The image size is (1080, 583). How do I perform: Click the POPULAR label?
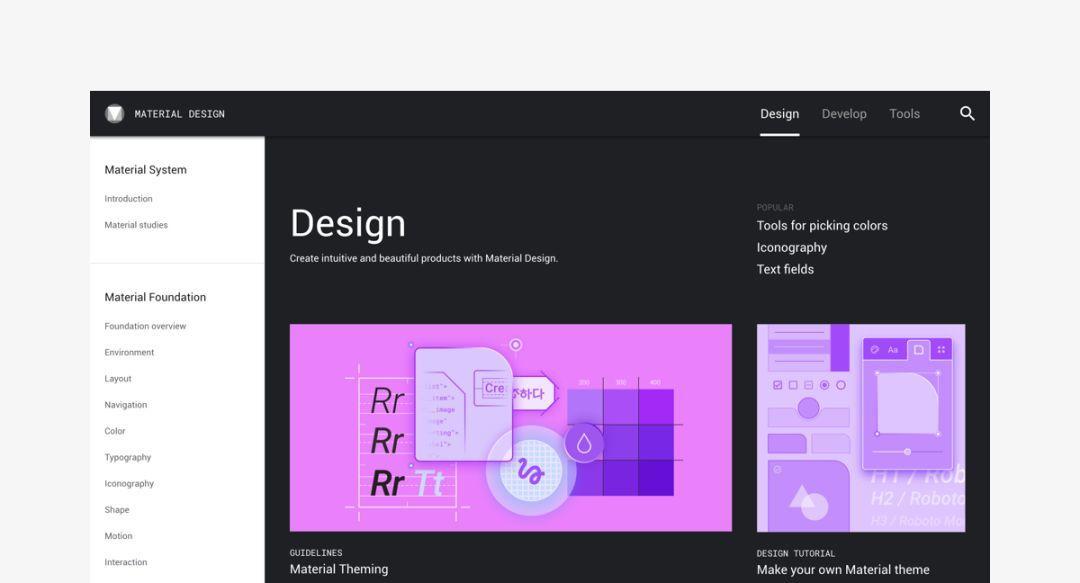point(775,207)
